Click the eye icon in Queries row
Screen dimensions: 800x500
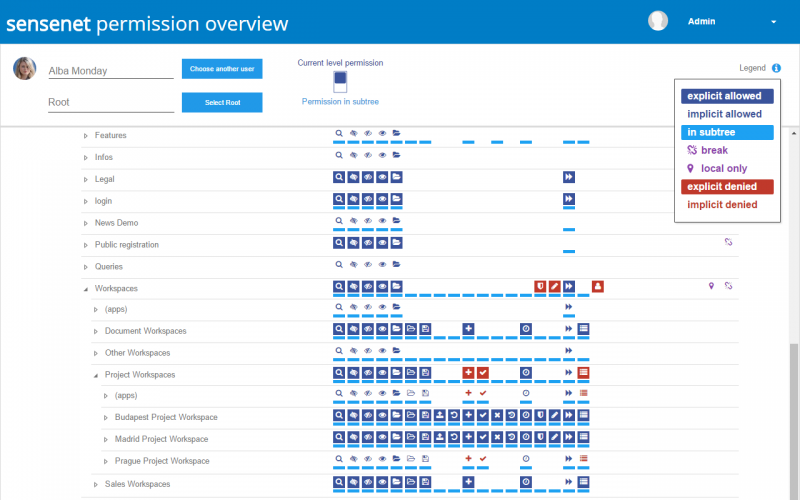(382, 265)
